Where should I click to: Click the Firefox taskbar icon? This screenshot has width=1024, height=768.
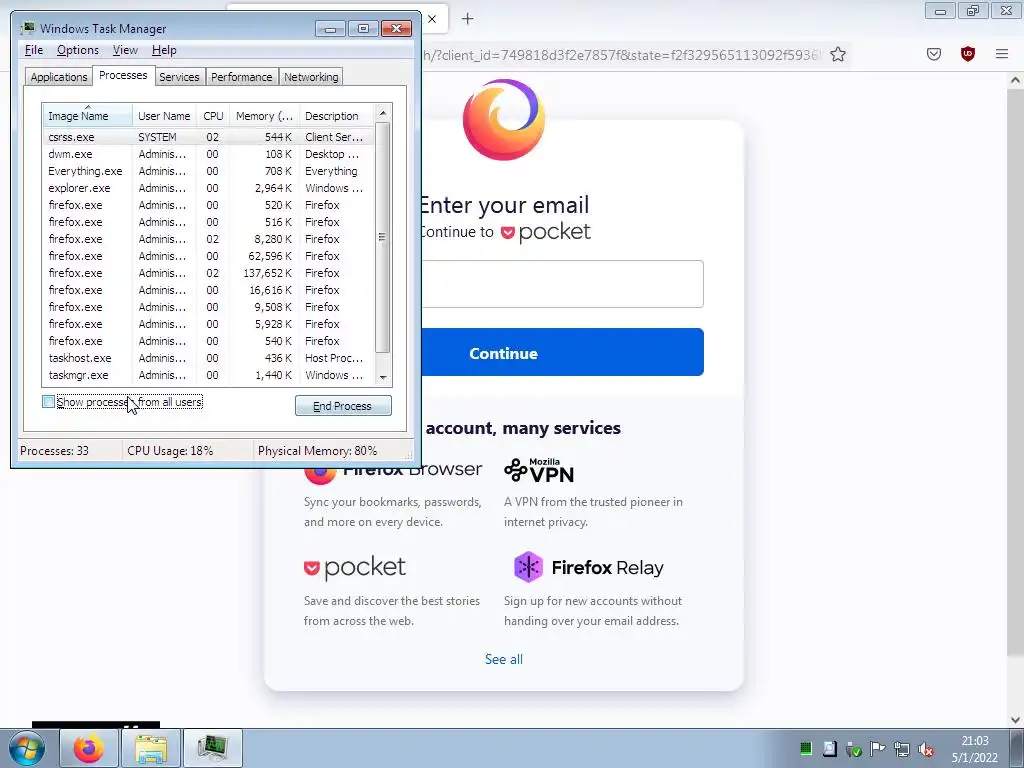point(89,748)
